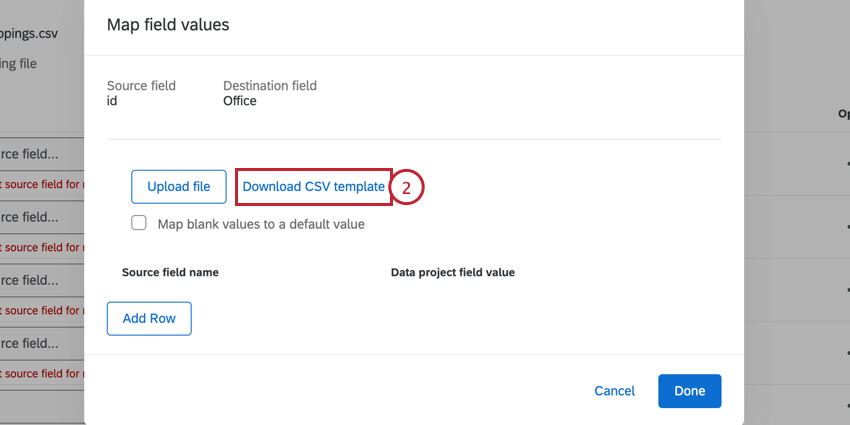The width and height of the screenshot is (850, 425).
Task: Click the Office destination field value
Action: (240, 101)
